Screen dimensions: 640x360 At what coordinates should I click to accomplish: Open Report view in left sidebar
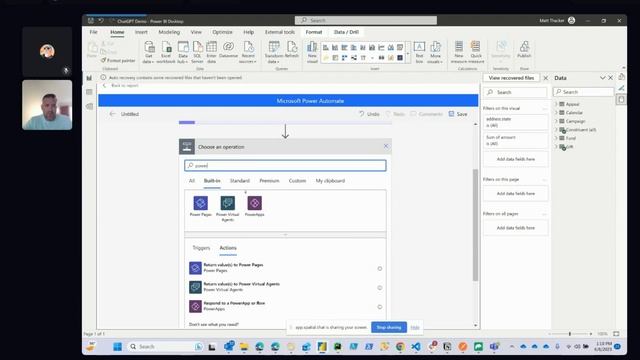89,78
